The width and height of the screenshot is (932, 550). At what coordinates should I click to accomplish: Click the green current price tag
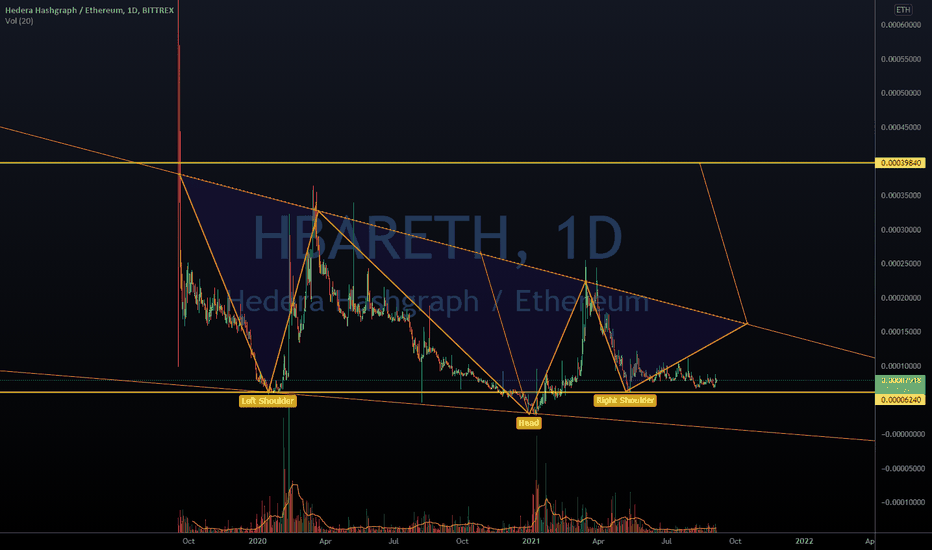click(x=900, y=384)
